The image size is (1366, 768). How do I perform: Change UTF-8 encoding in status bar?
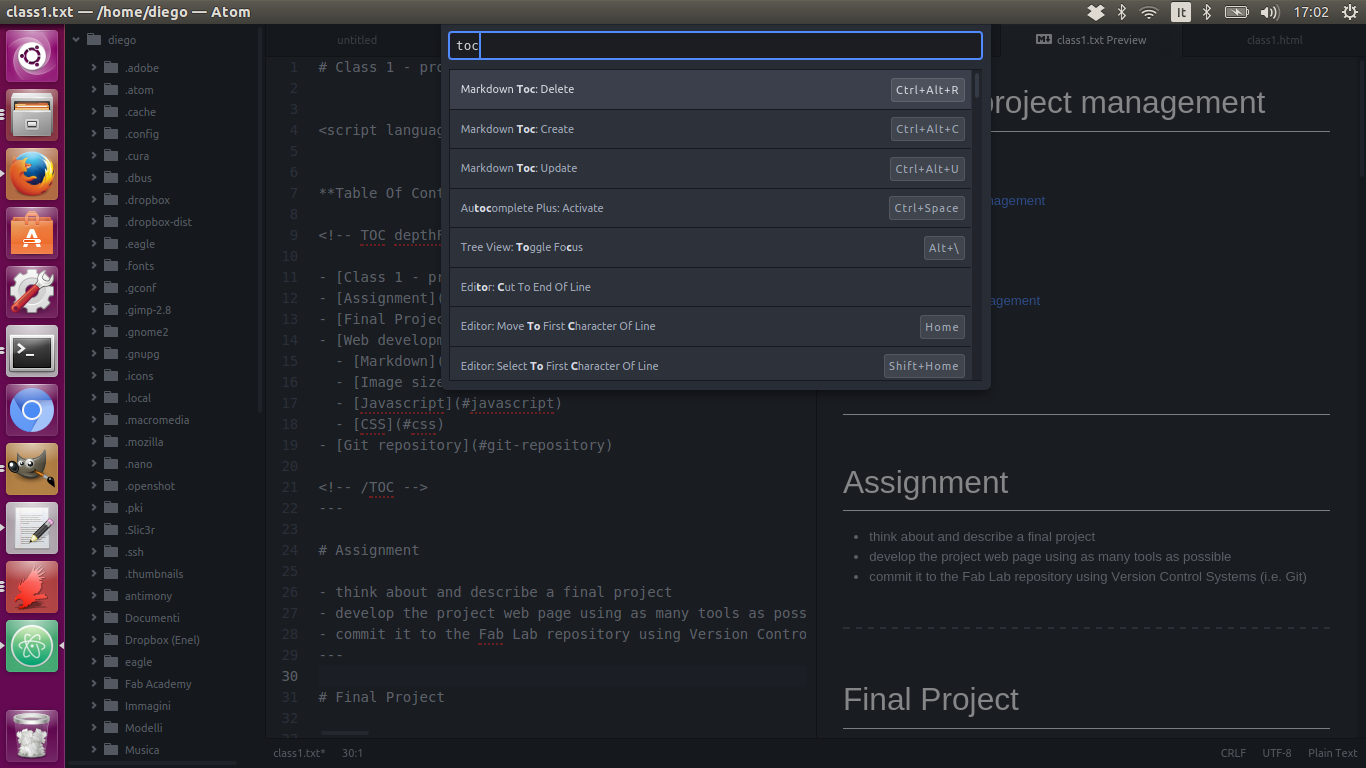pos(1277,753)
